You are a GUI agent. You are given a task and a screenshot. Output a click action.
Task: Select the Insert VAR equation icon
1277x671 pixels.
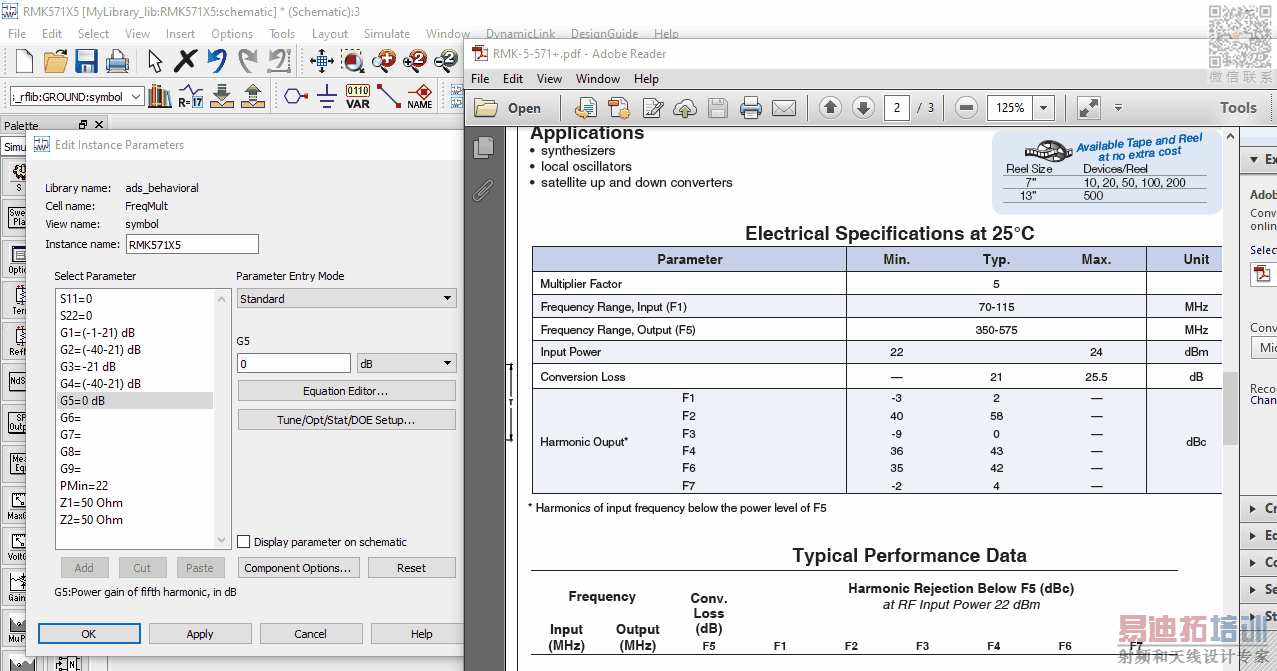point(357,97)
